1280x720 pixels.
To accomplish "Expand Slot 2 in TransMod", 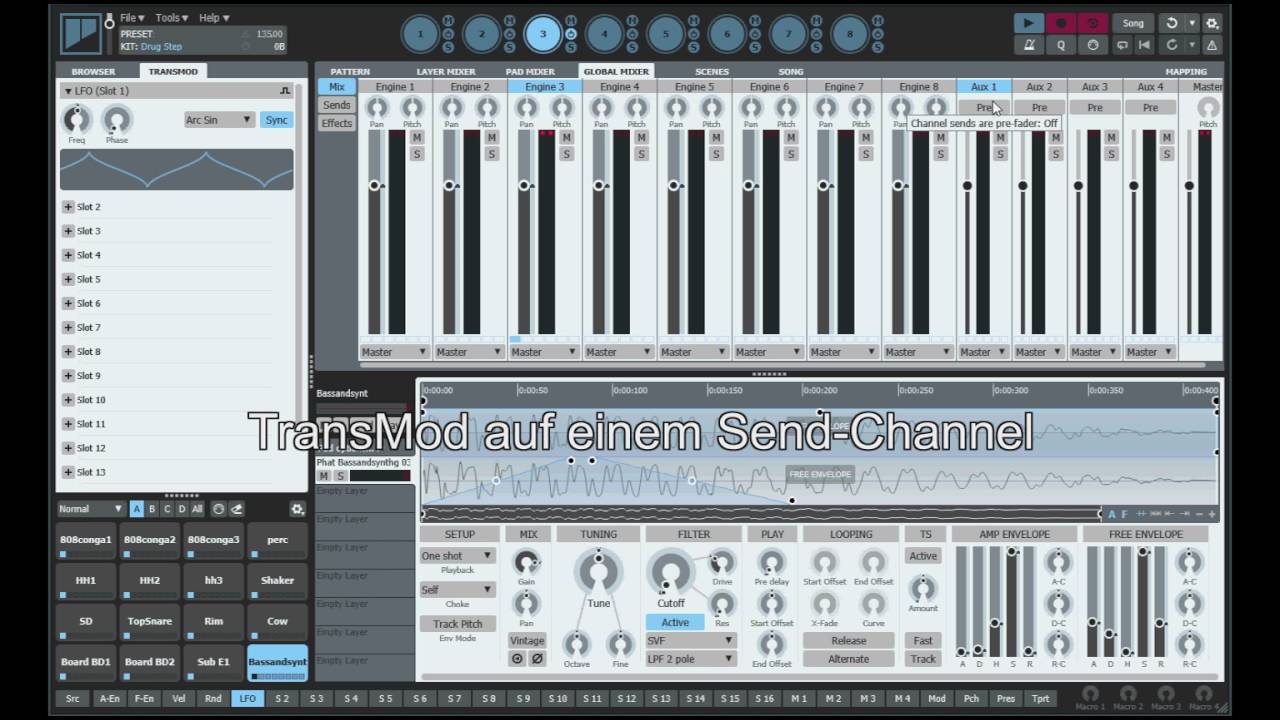I will [x=68, y=207].
